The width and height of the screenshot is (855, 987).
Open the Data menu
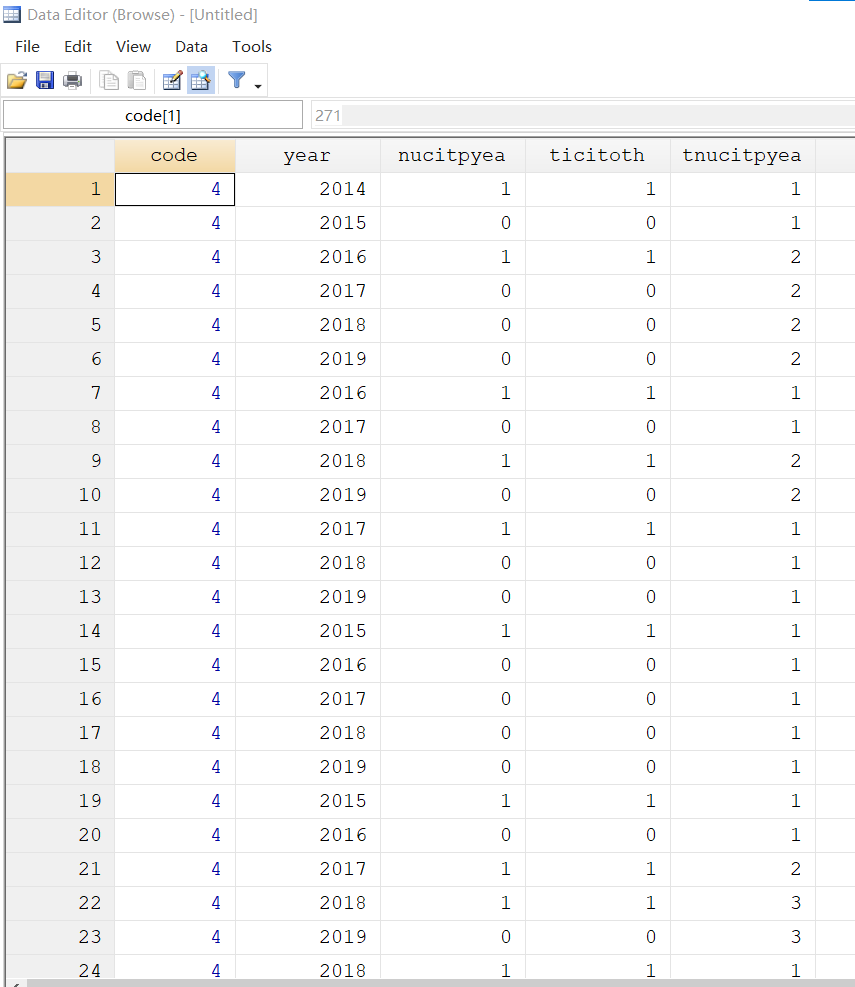point(191,47)
